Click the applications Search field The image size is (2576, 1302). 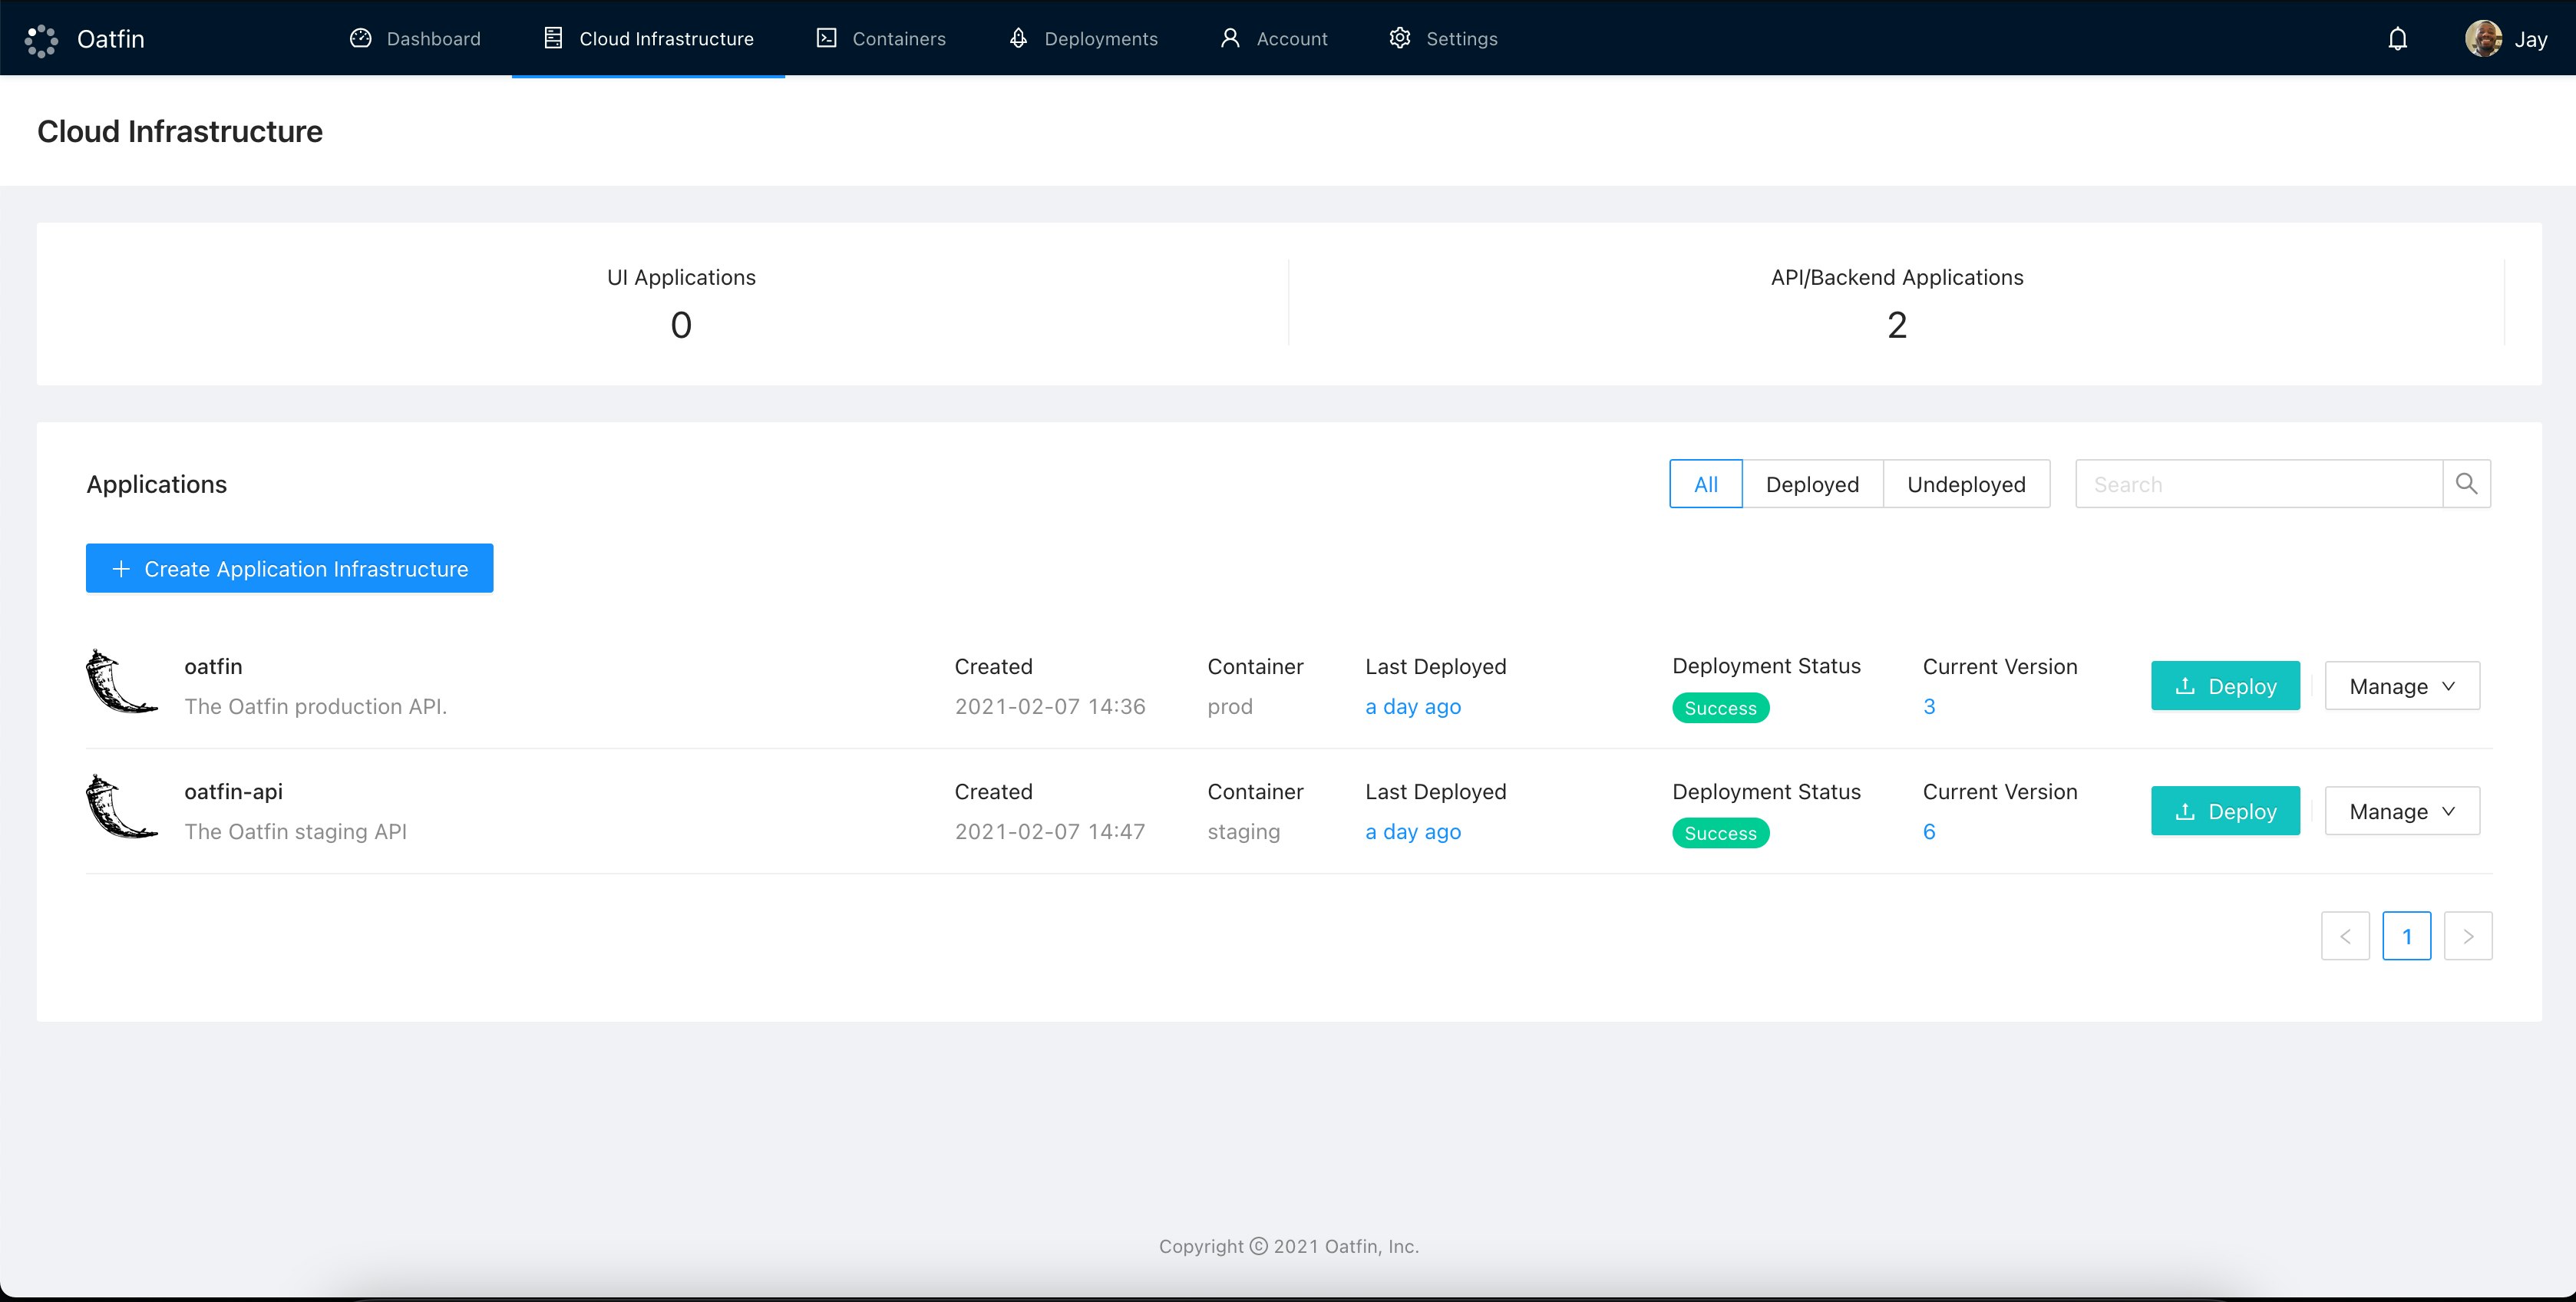click(x=2258, y=484)
